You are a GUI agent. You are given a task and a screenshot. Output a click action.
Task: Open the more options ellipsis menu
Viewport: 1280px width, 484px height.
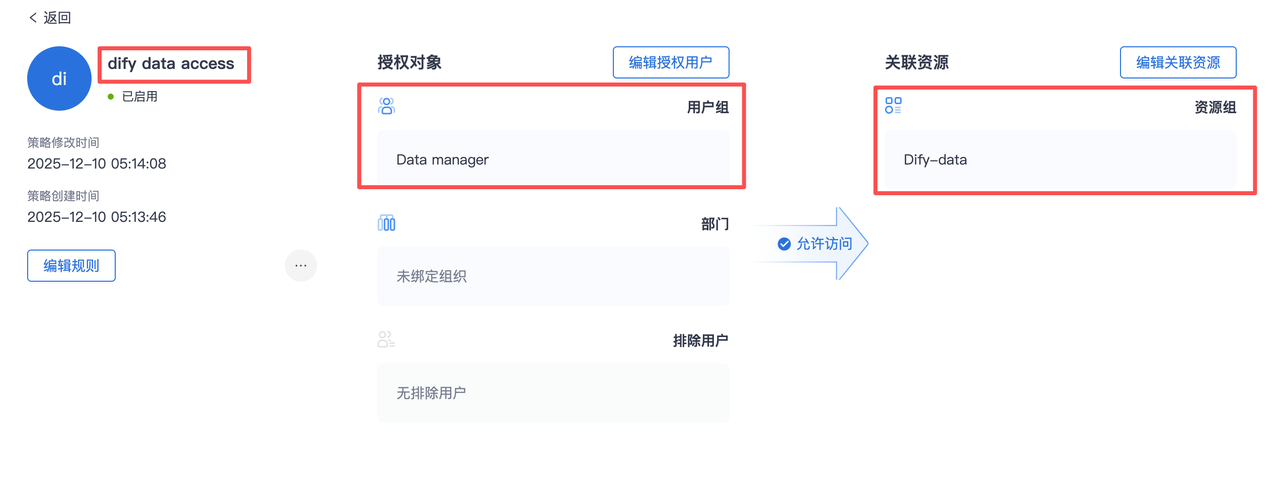point(301,266)
